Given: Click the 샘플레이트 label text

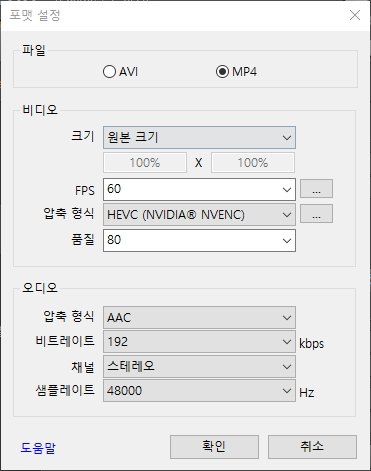Looking at the screenshot, I should [65, 390].
